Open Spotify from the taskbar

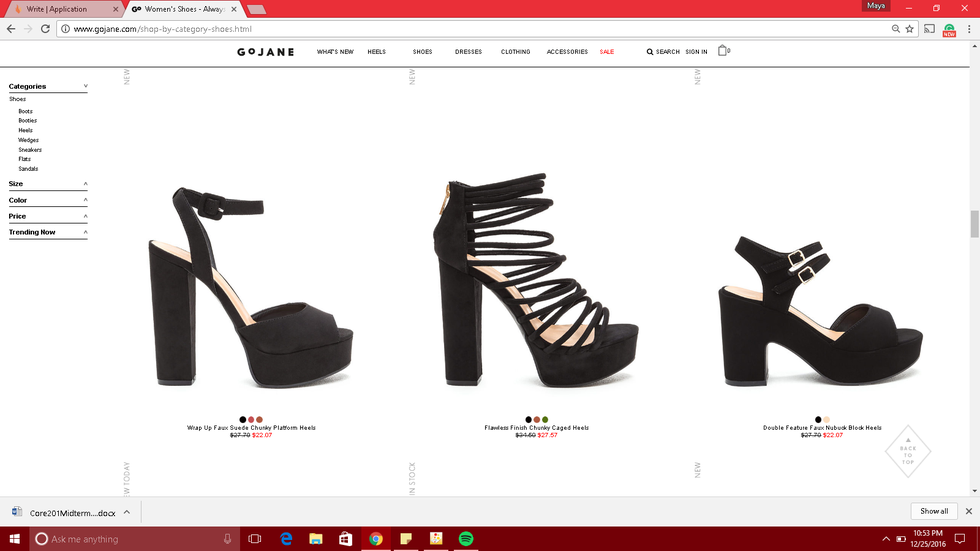[x=466, y=539]
